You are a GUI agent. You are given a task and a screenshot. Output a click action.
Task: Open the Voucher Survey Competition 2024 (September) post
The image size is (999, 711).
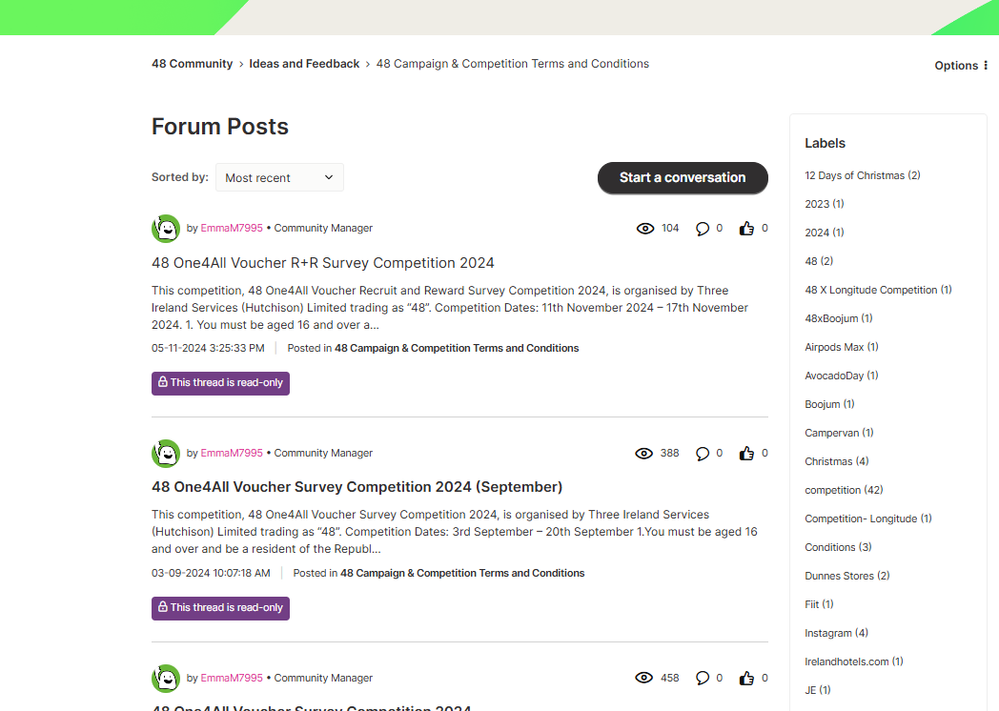[357, 487]
